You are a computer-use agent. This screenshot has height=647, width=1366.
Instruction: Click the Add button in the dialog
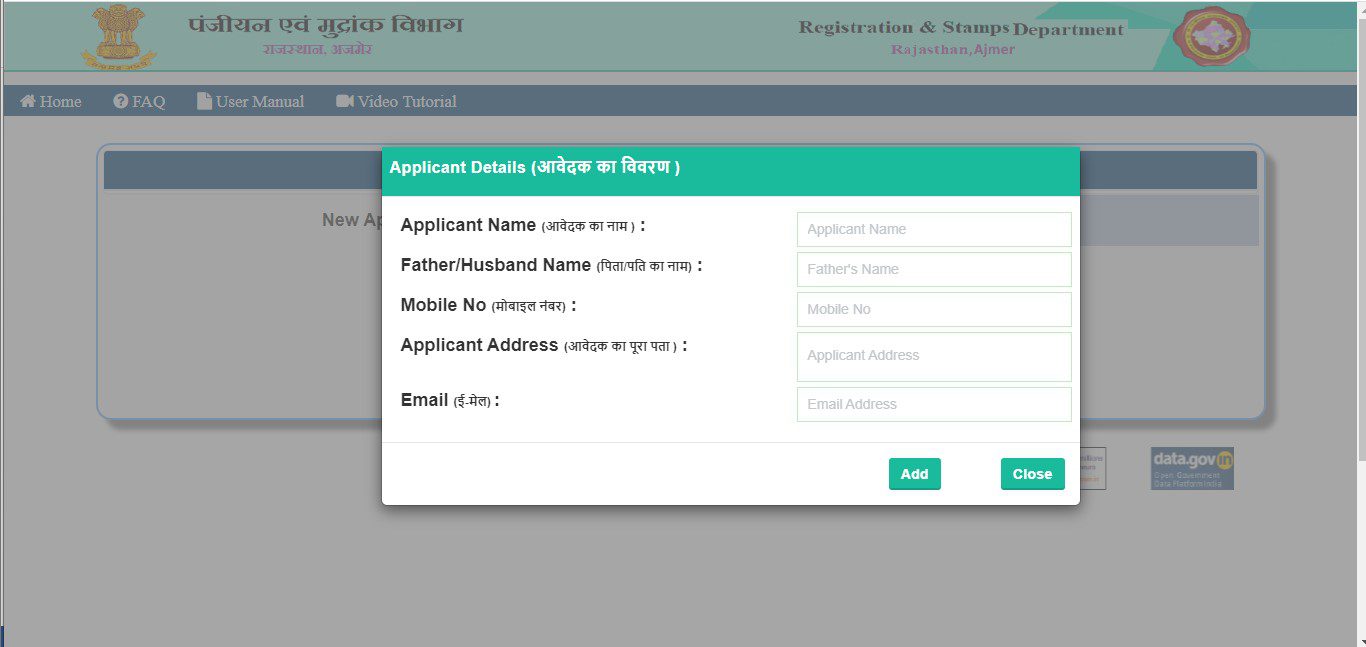914,474
